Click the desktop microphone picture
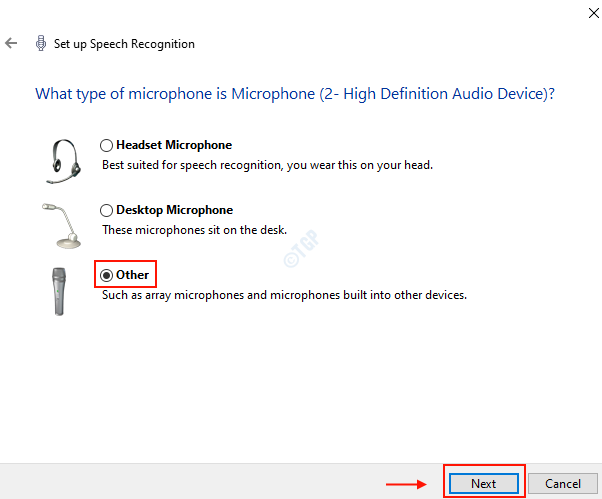 62,226
